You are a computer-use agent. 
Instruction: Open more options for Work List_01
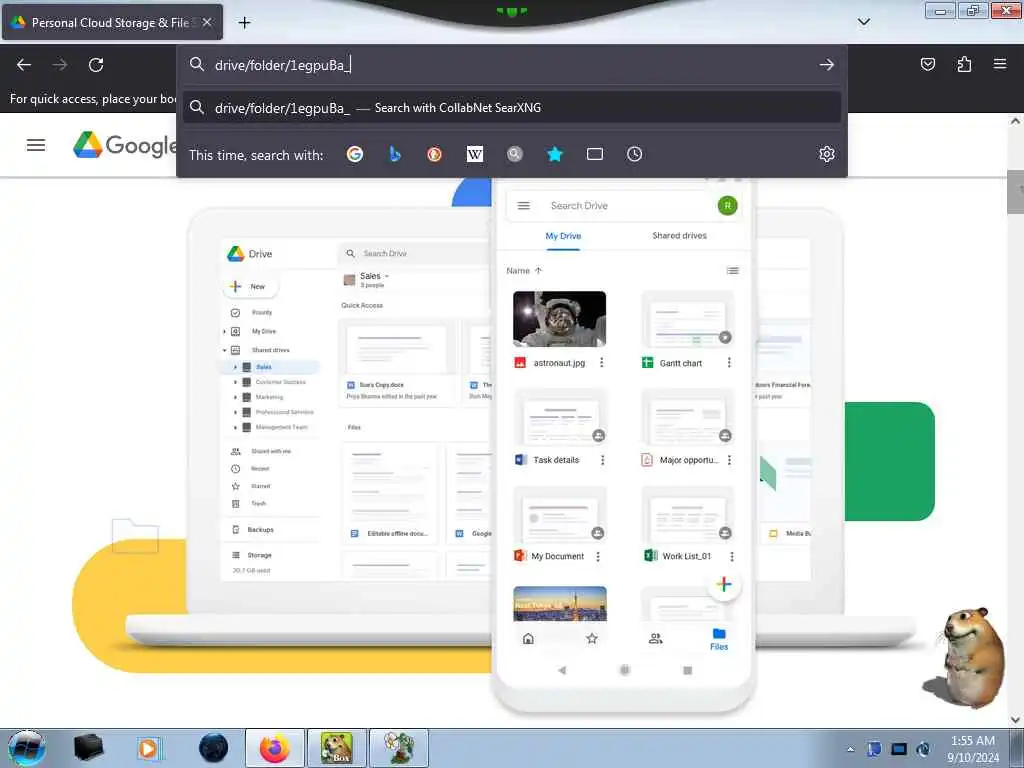click(731, 556)
